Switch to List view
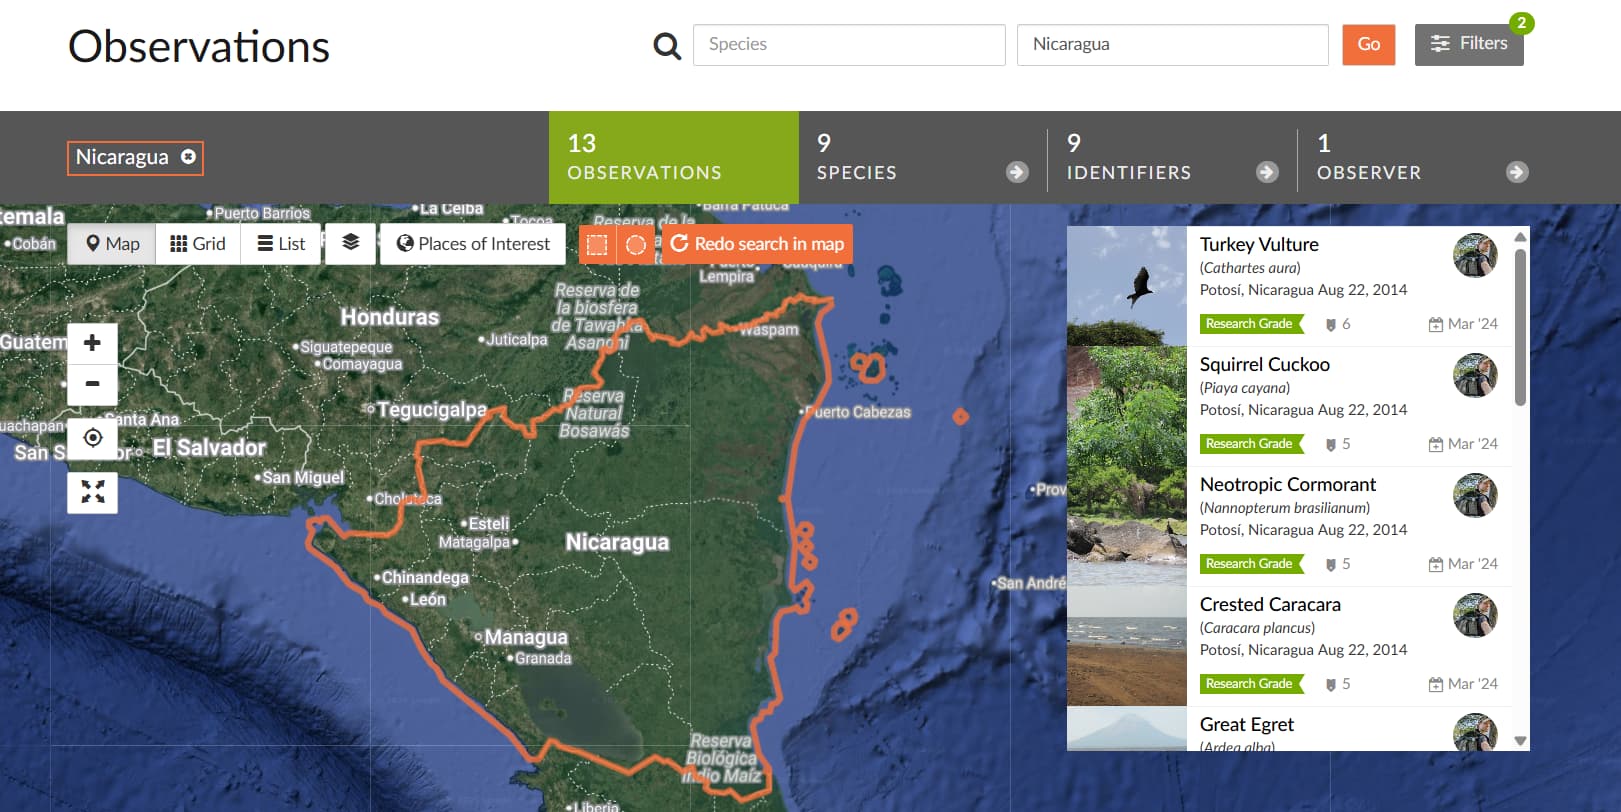 click(281, 244)
